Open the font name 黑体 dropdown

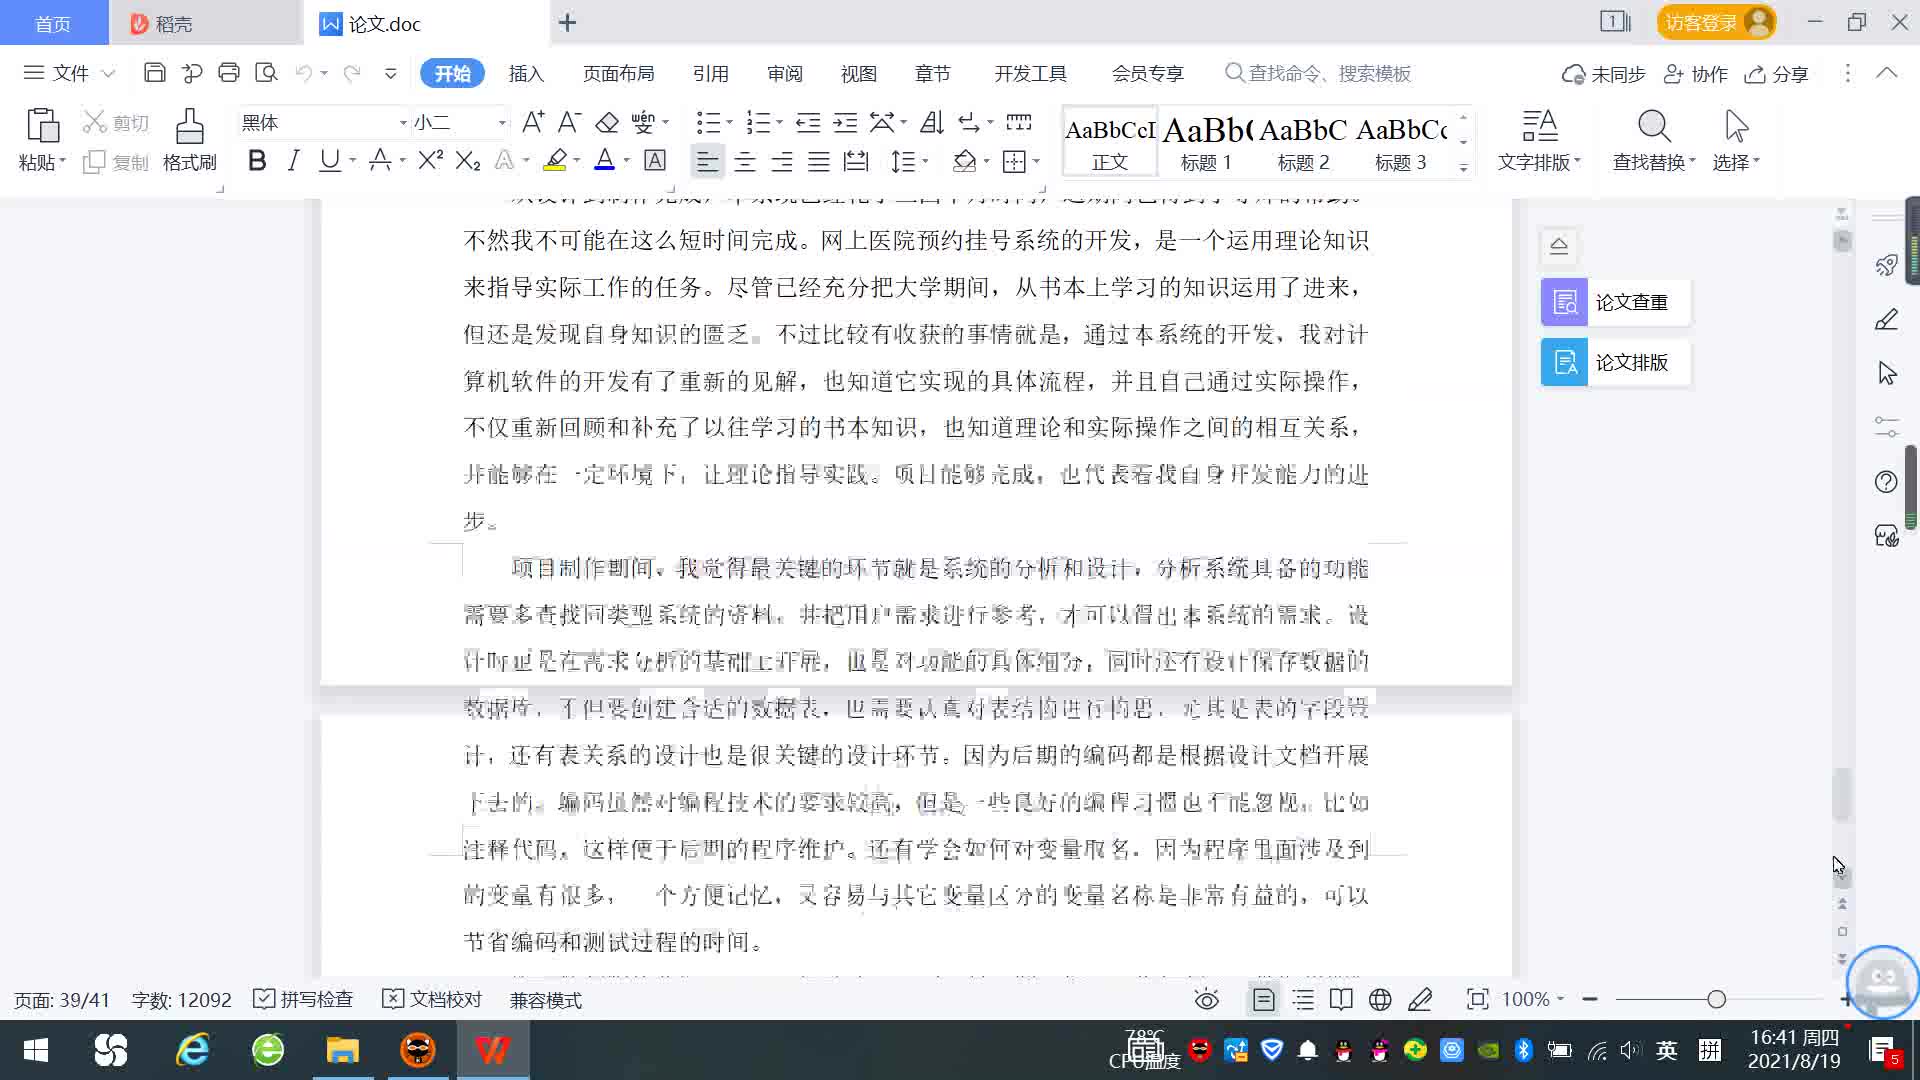click(x=403, y=123)
